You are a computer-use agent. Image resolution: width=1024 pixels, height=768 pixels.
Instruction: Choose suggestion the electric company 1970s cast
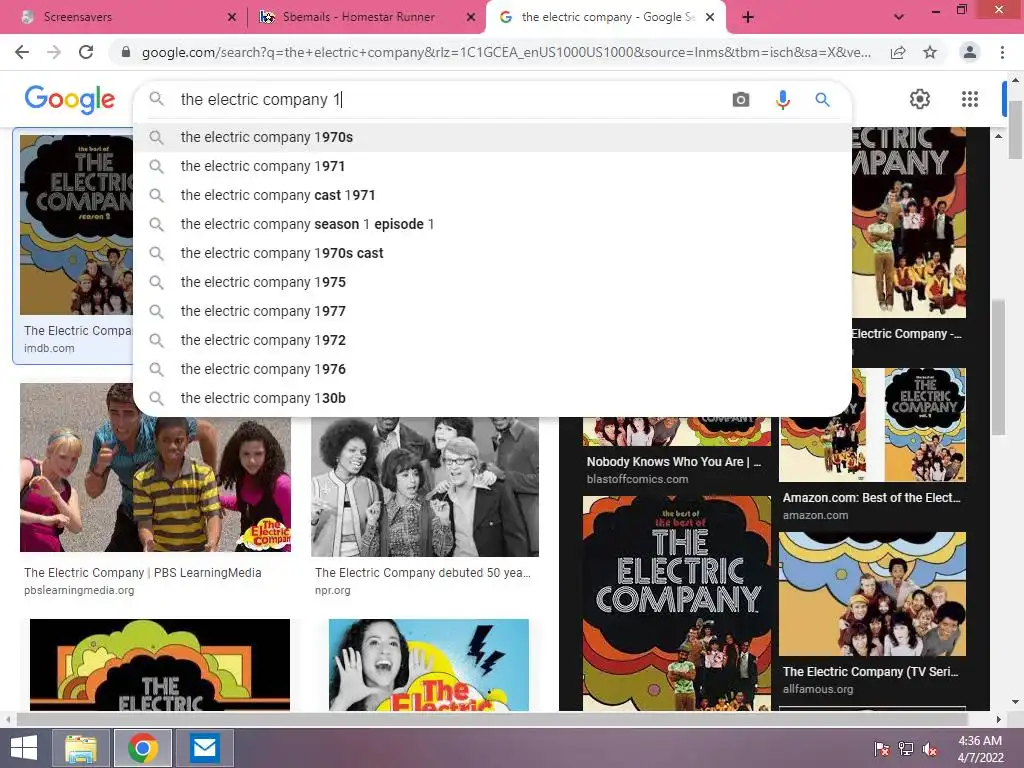click(492, 253)
